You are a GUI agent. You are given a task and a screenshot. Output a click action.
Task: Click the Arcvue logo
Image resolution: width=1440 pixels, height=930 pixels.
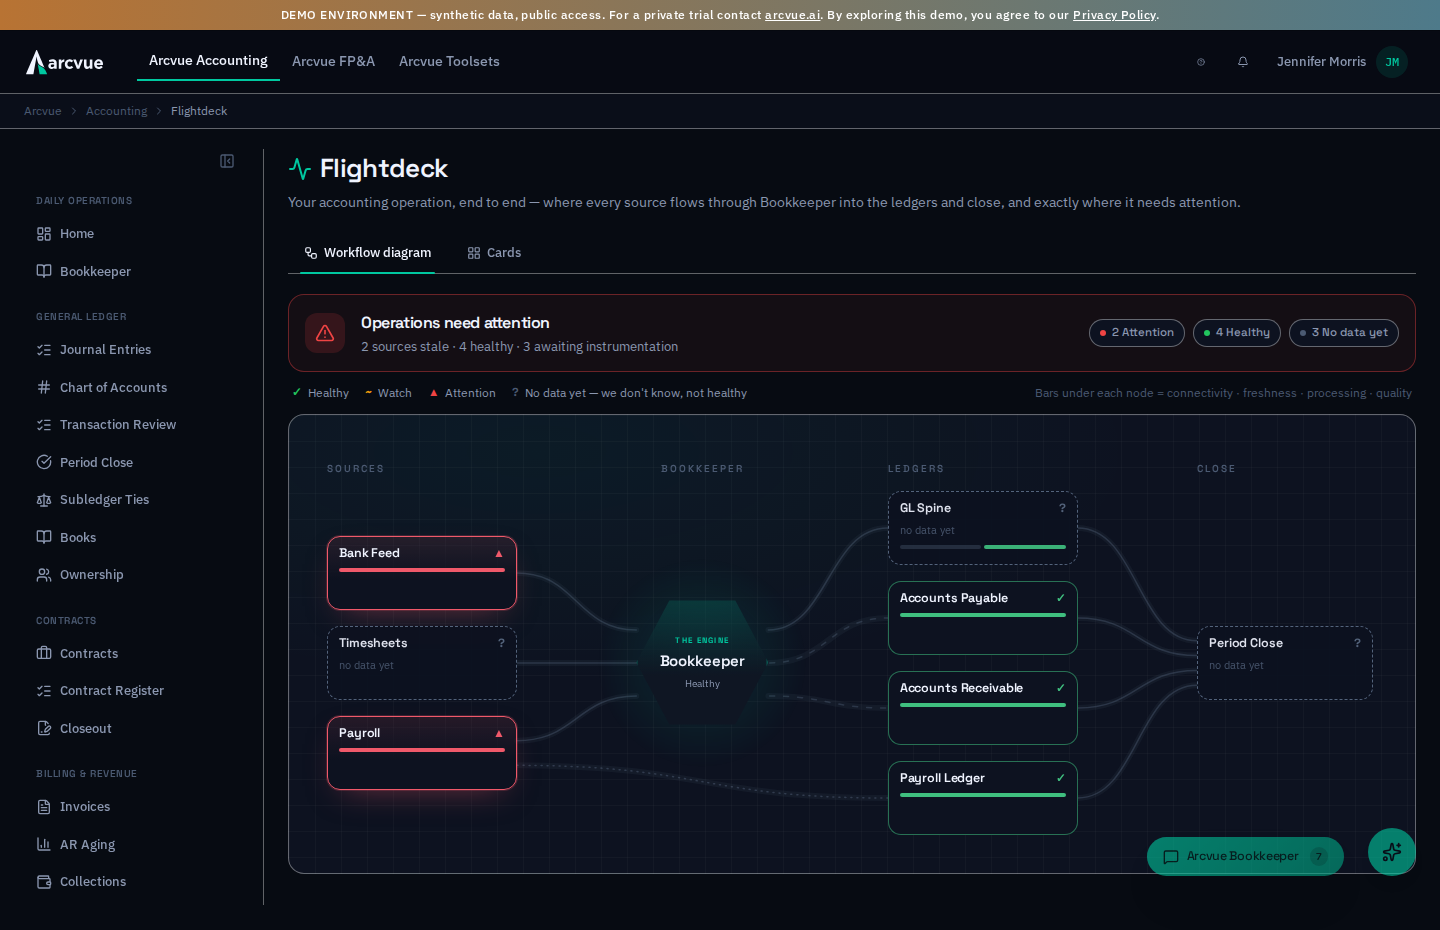tap(65, 62)
